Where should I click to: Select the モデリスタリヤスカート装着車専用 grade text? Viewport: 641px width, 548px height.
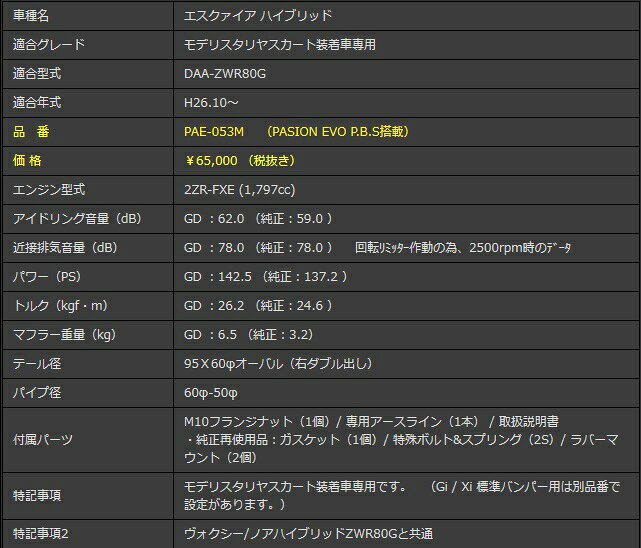point(280,45)
